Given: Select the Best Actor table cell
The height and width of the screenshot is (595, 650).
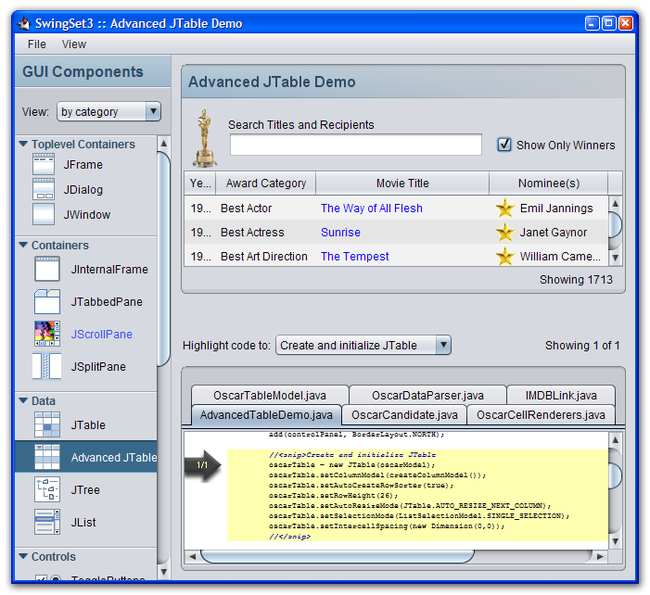Looking at the screenshot, I should tap(266, 208).
